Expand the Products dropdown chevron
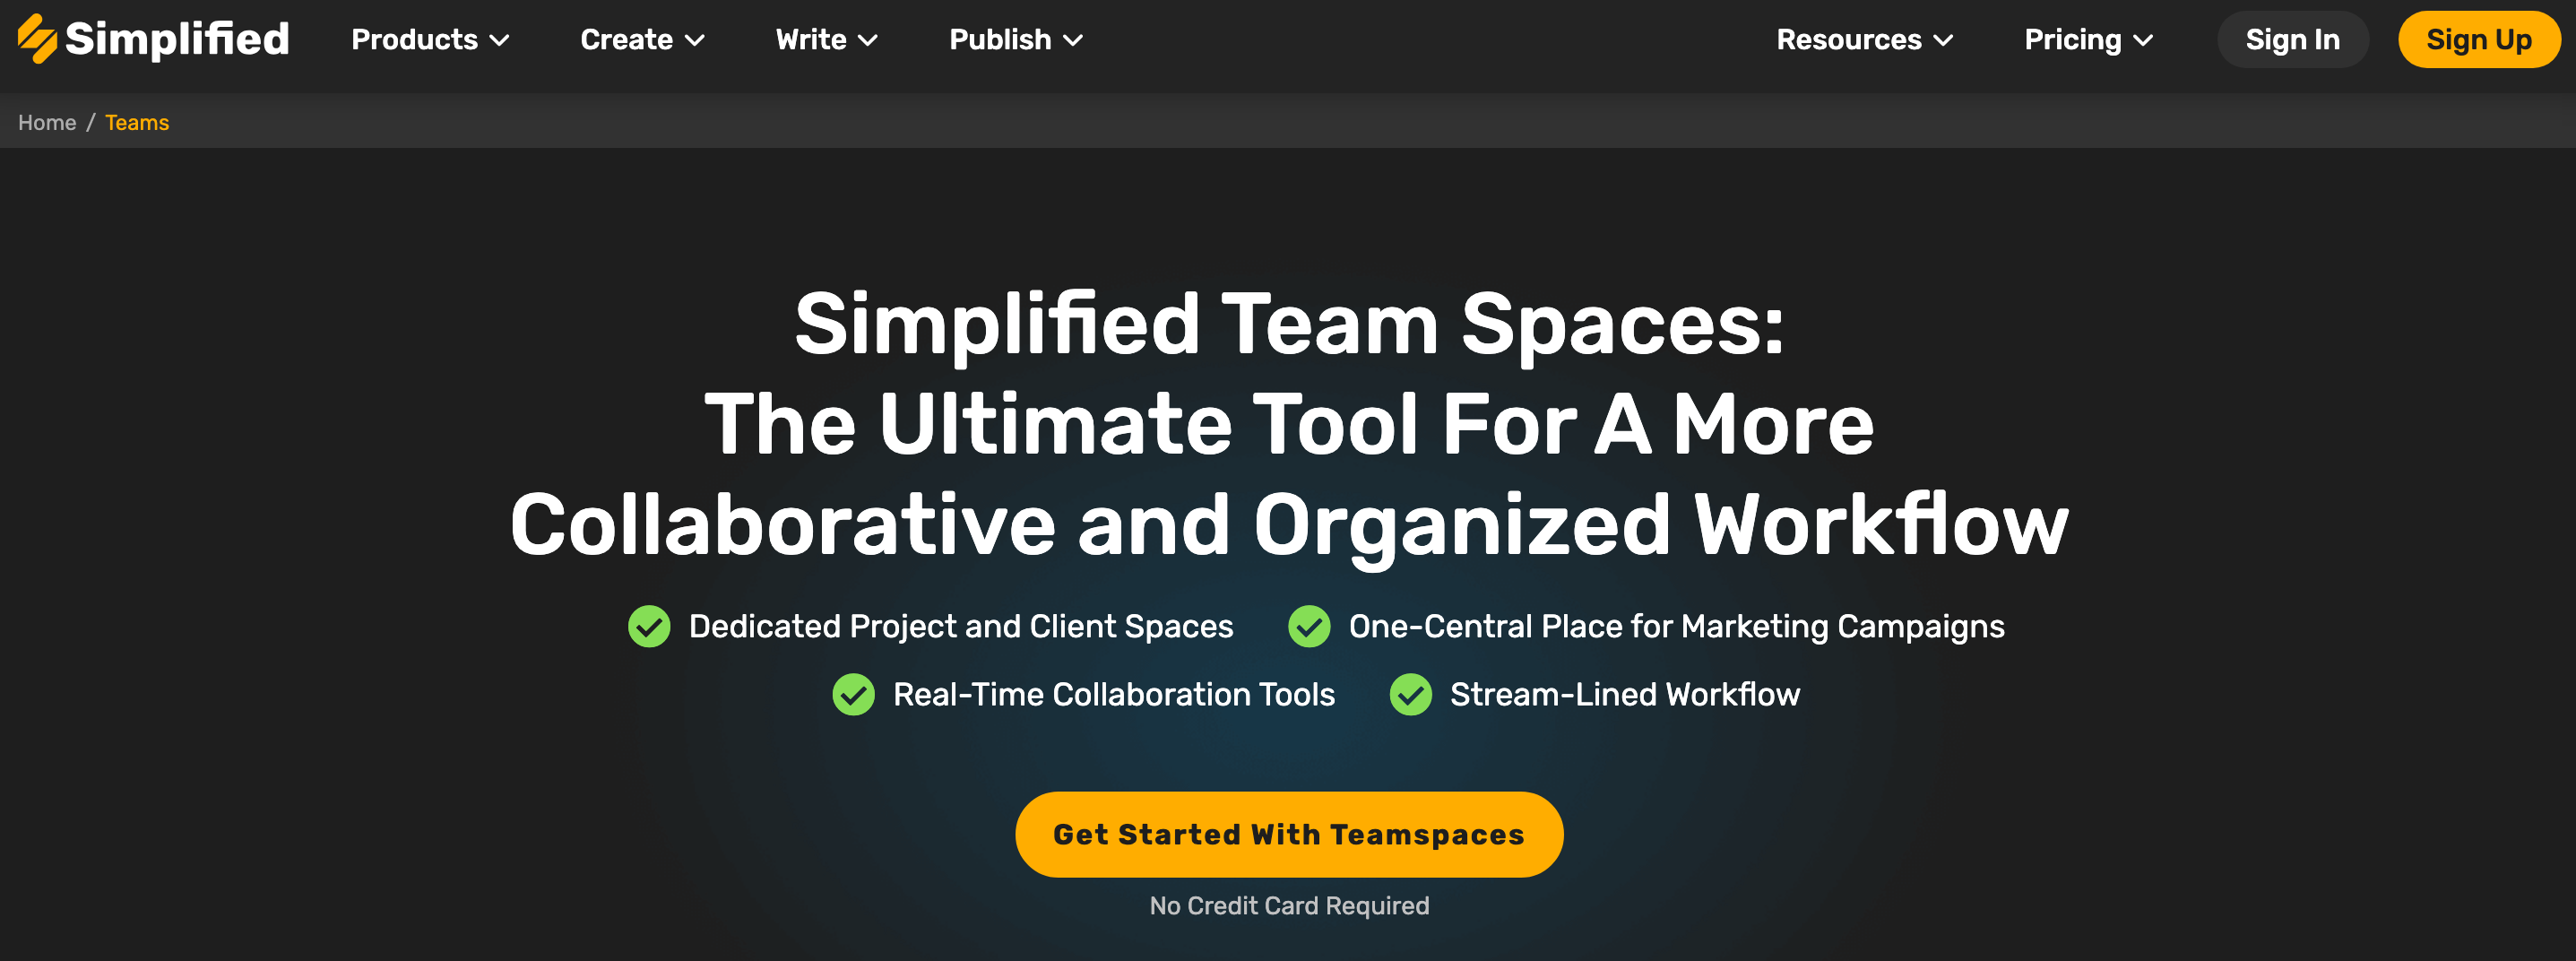 pyautogui.click(x=500, y=41)
